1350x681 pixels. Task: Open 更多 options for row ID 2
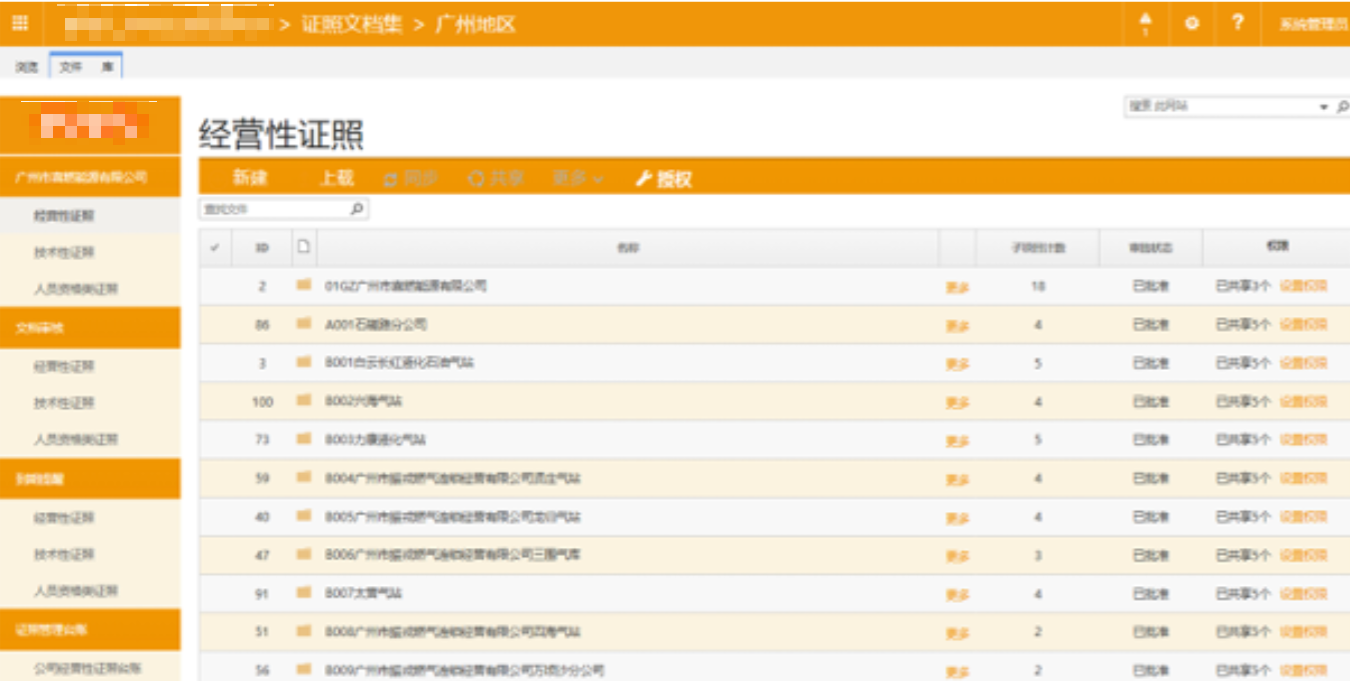957,287
